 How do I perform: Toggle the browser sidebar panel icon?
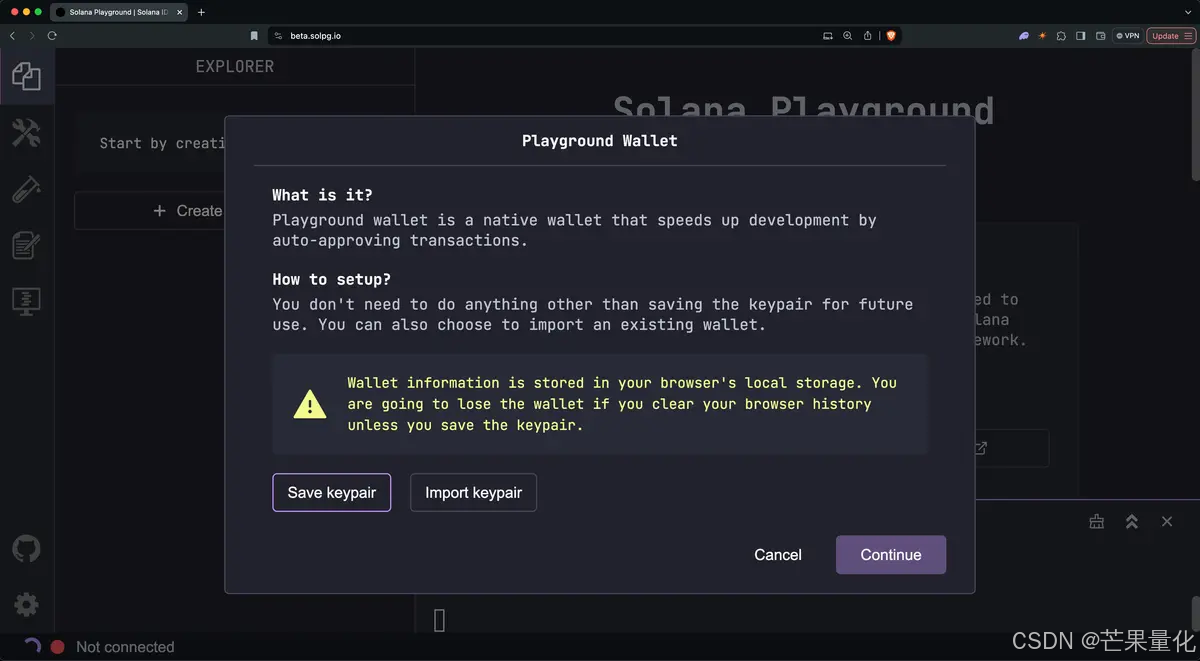pyautogui.click(x=1081, y=35)
